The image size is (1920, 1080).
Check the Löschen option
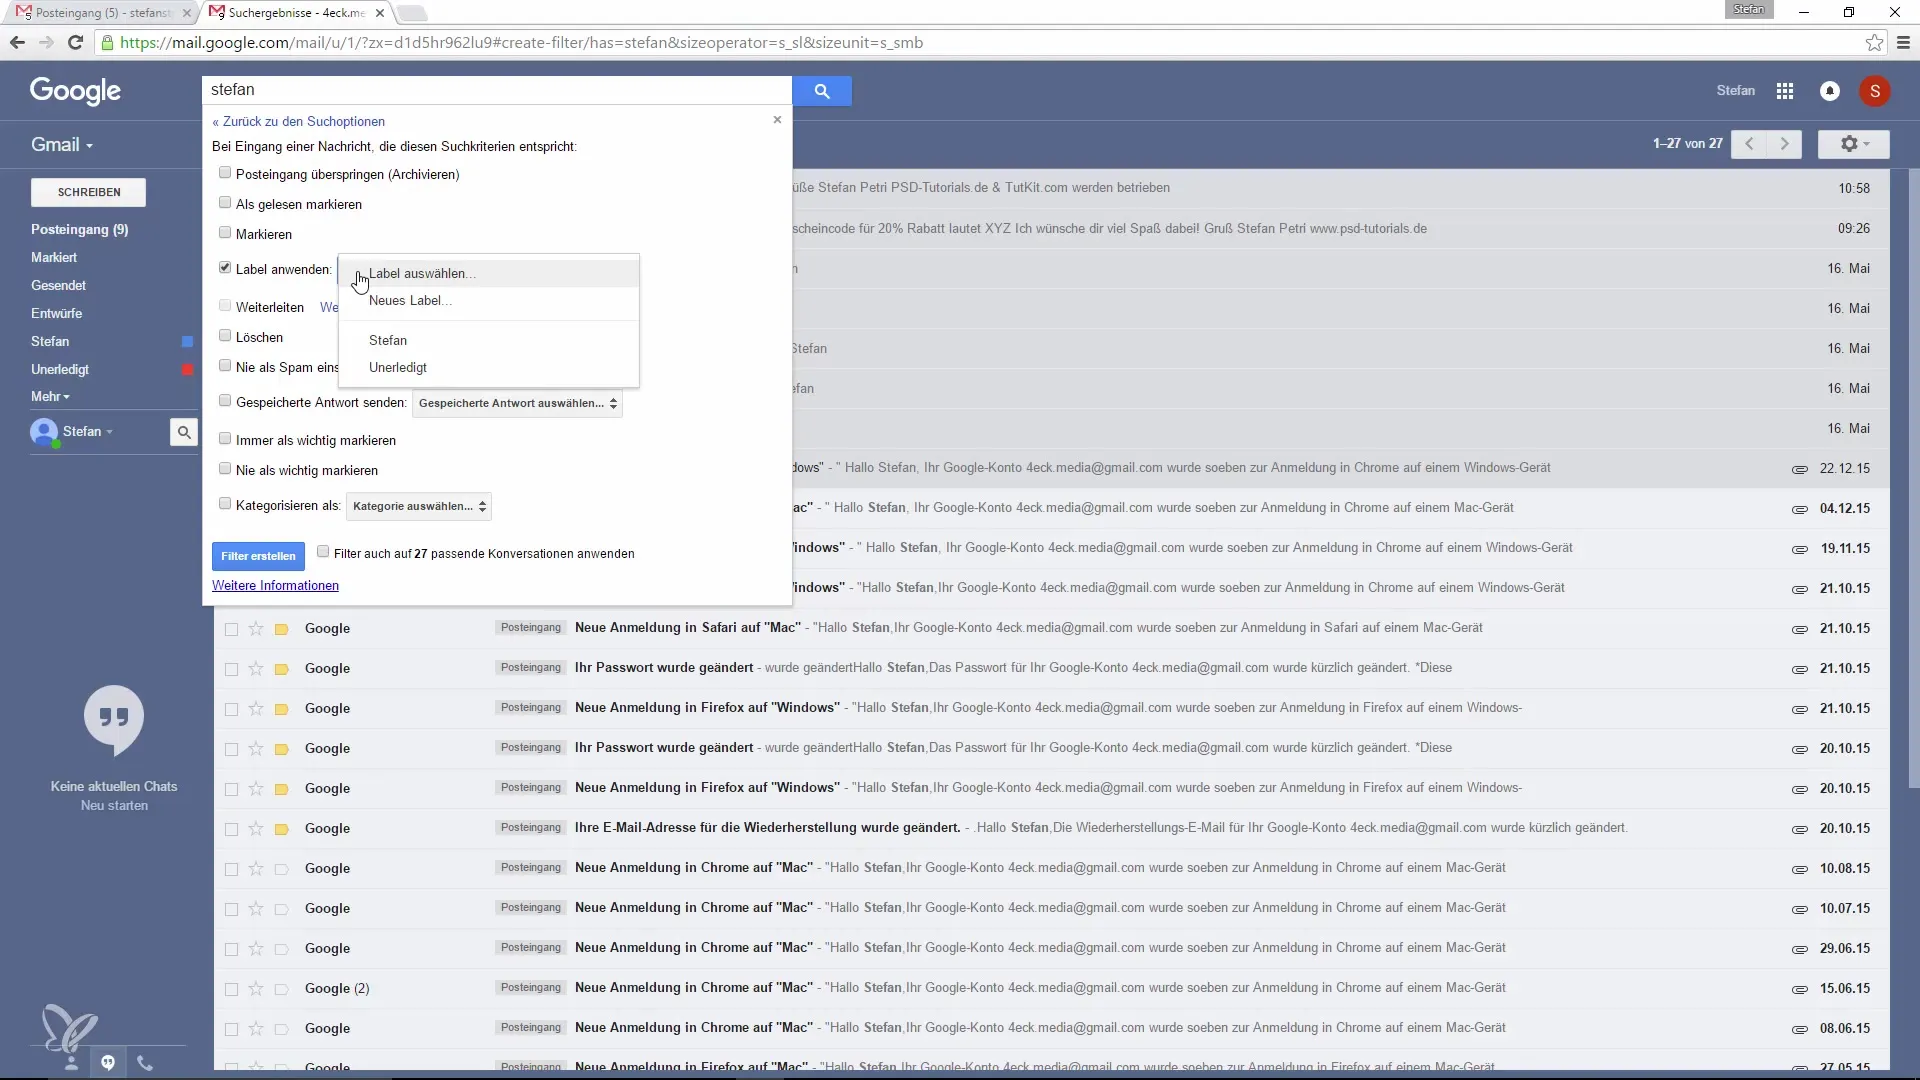point(225,336)
